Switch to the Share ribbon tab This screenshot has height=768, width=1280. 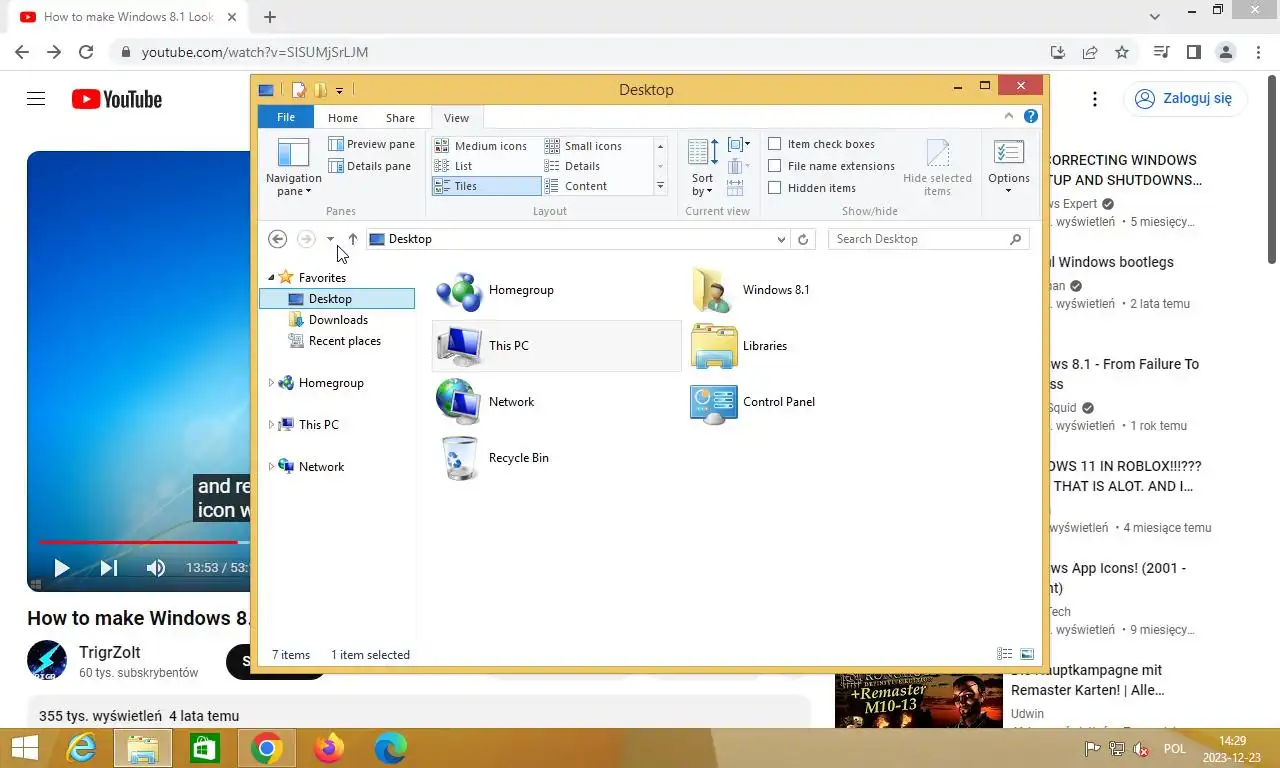tap(400, 118)
